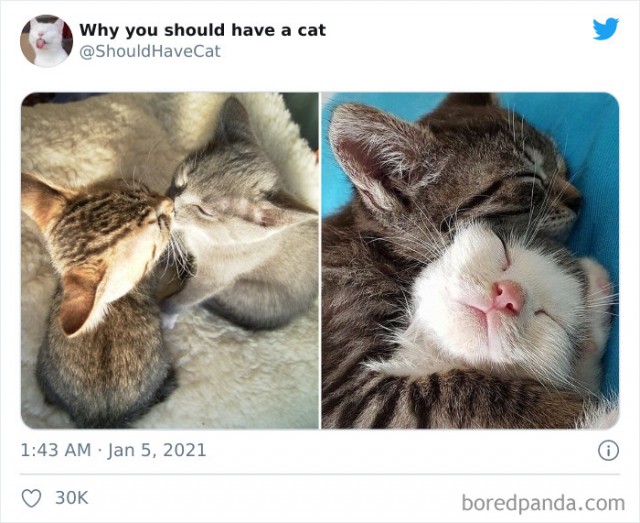Image resolution: width=640 pixels, height=523 pixels.
Task: Click the white kitten's pink nose
Action: 508,298
